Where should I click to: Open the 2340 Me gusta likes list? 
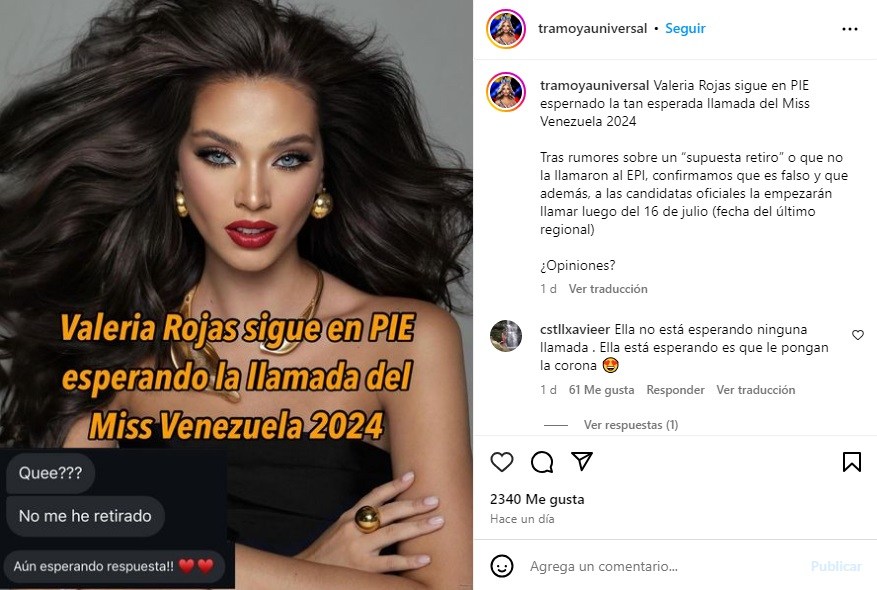pos(537,499)
